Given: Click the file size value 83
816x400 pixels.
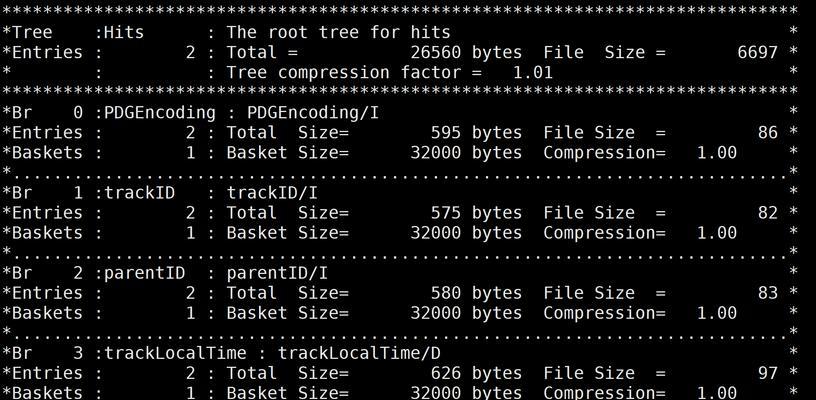Looking at the screenshot, I should 768,293.
